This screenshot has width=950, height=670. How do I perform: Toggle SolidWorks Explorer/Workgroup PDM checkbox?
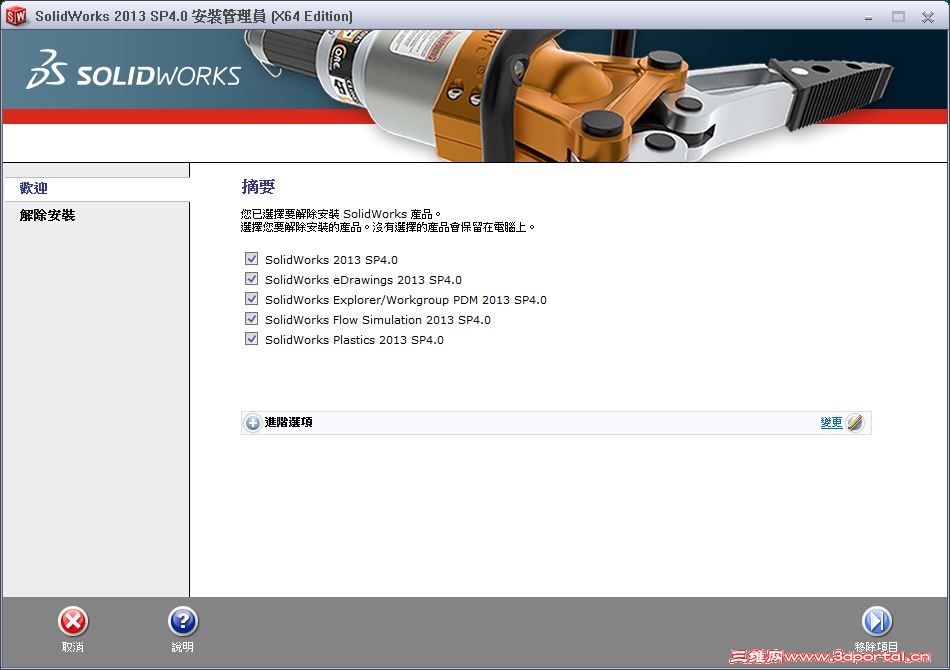pyautogui.click(x=251, y=299)
